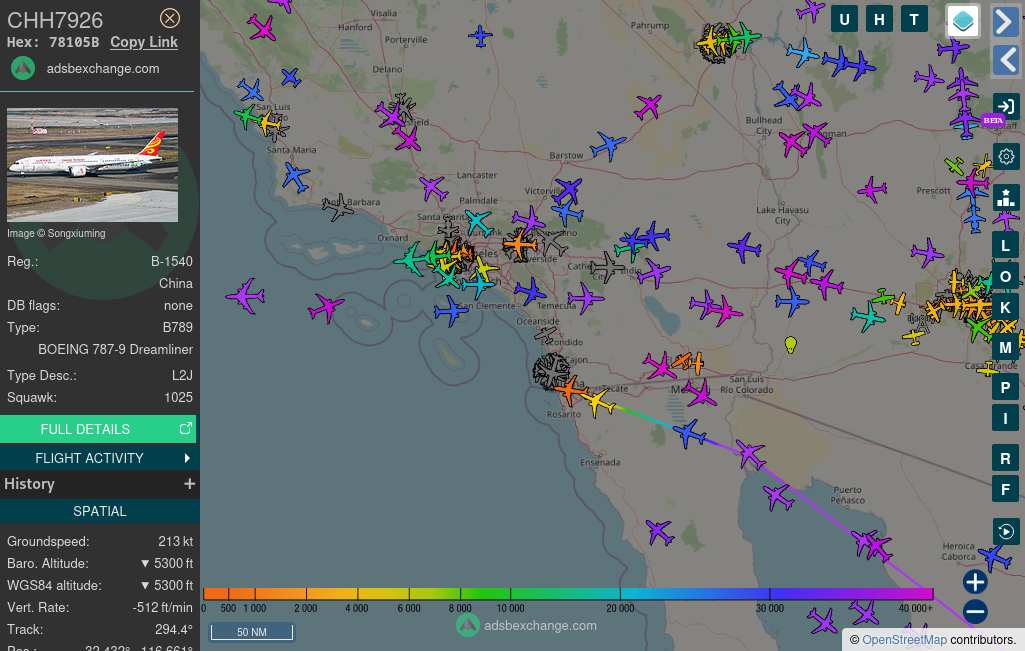Select the purple aircraft near Lancaster

click(433, 189)
